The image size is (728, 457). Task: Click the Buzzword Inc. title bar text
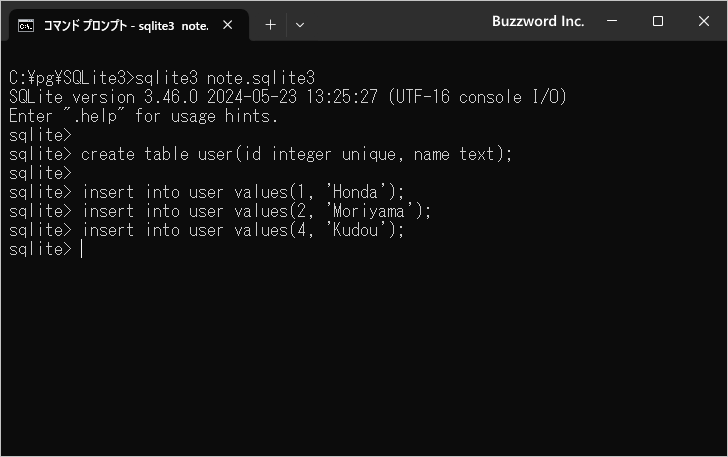pyautogui.click(x=538, y=21)
